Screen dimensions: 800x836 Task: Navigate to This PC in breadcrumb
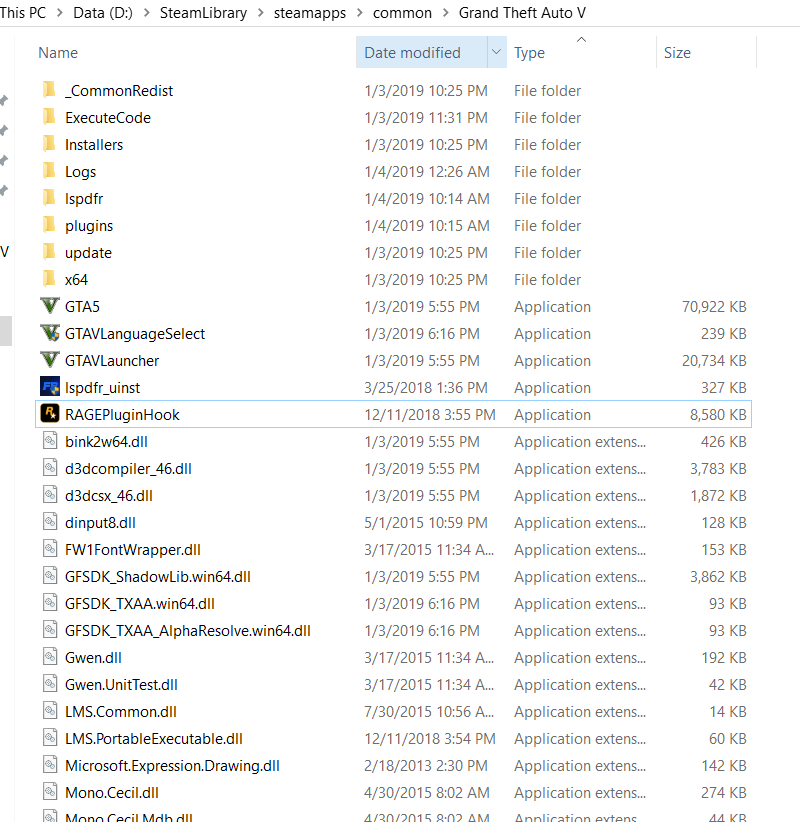[x=23, y=13]
